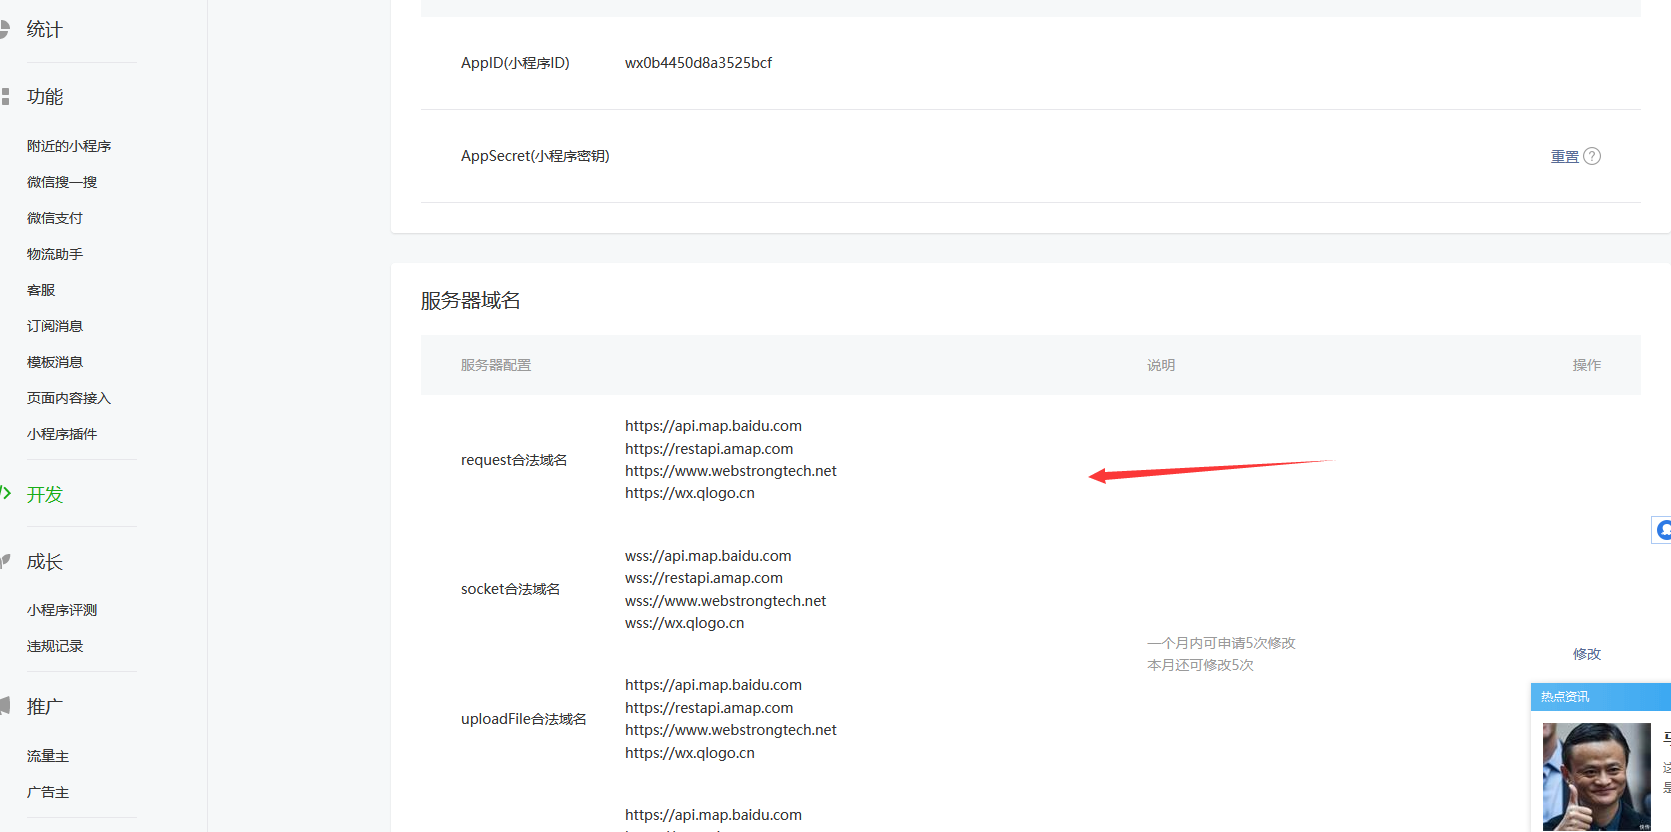Open 违规记录 under 成长
The image size is (1671, 832).
click(x=55, y=646)
